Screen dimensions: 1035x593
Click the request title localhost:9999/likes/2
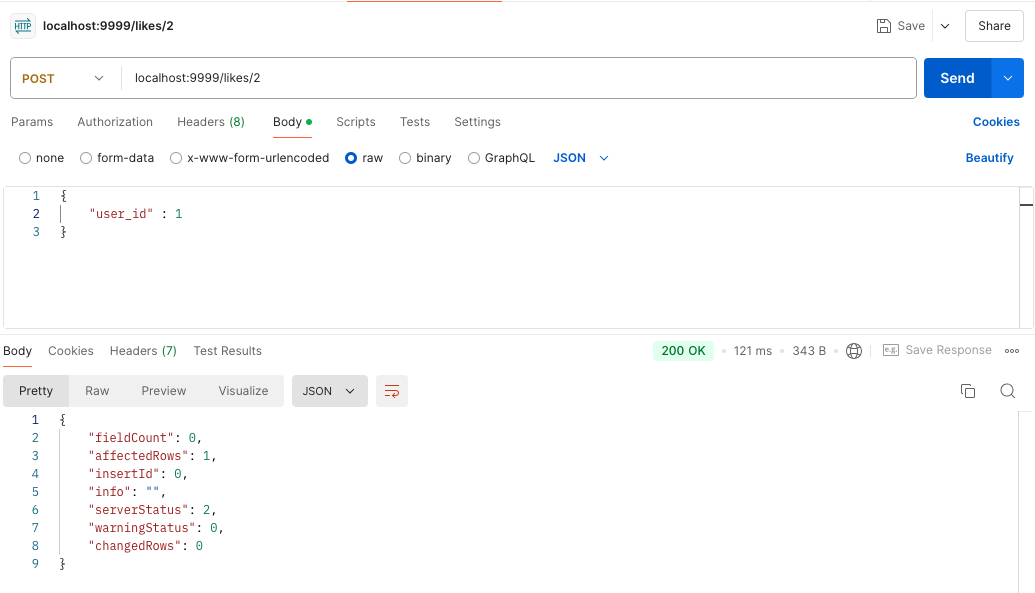[x=108, y=26]
